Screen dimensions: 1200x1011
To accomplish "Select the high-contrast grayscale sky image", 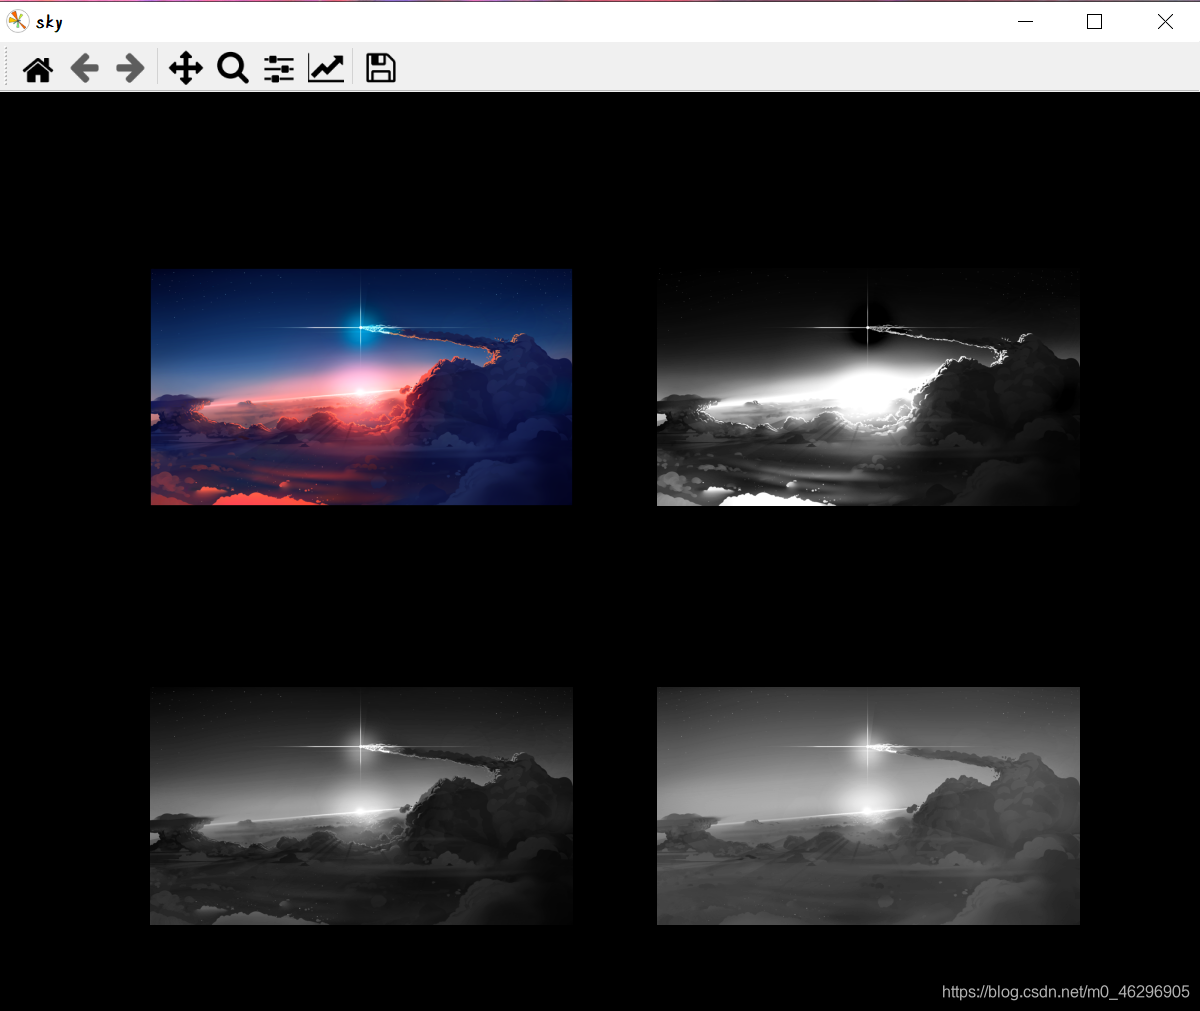I will click(x=868, y=387).
